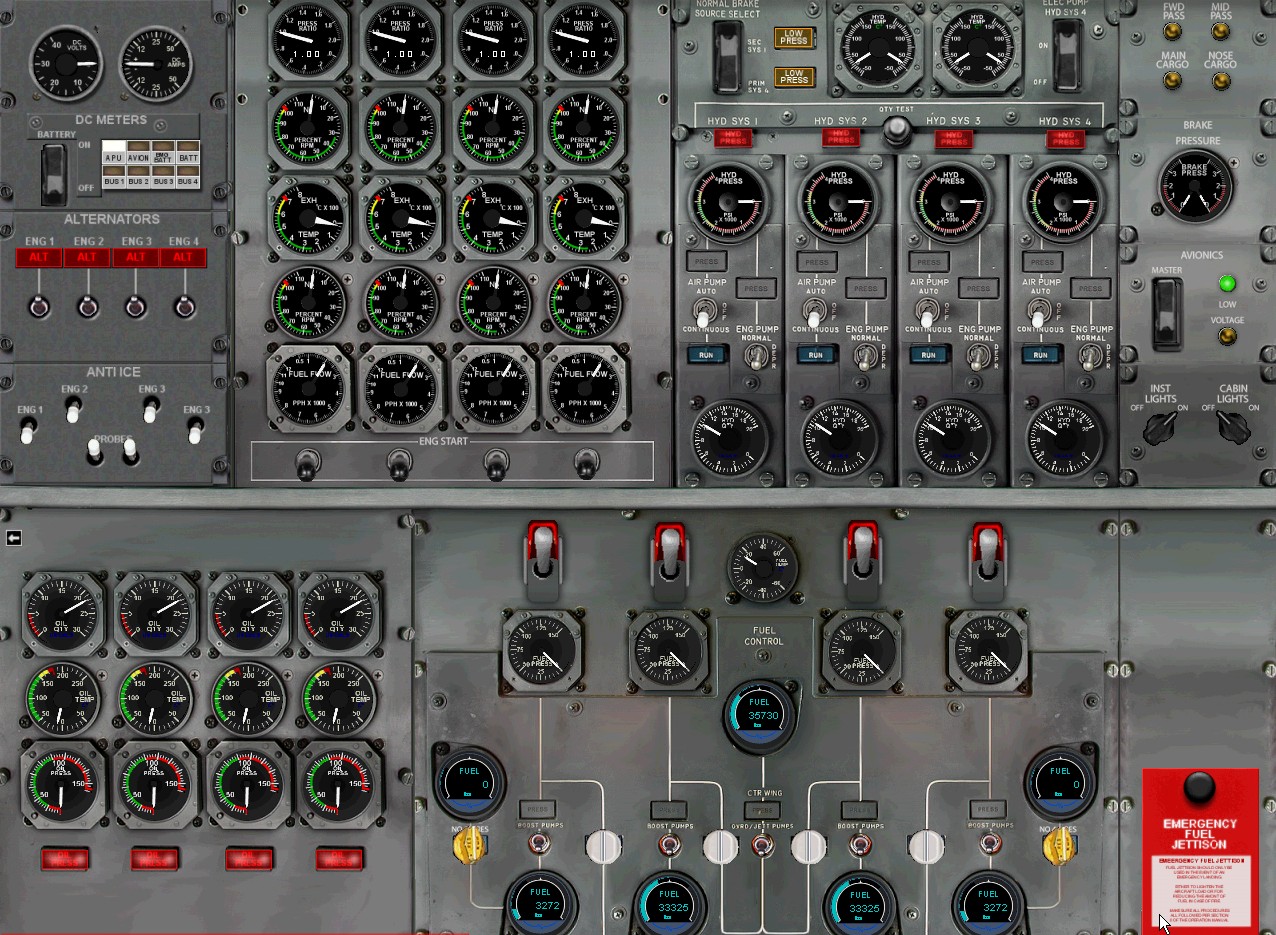The width and height of the screenshot is (1276, 935).
Task: Click the small arrow icon above the oil gauges
Action: tap(14, 538)
